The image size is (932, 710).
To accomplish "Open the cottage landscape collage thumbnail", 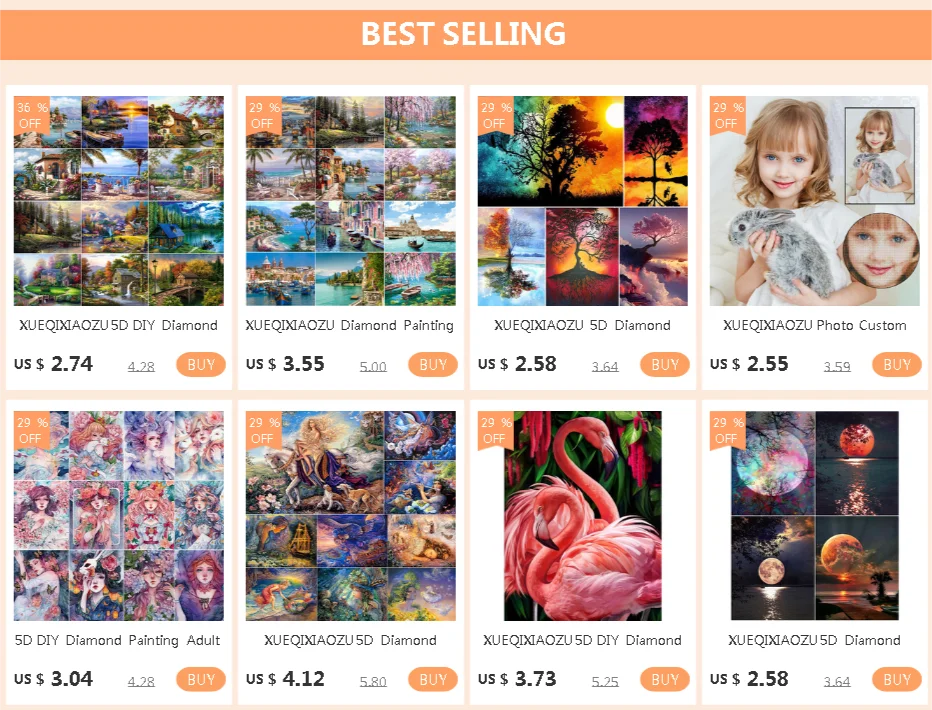I will tap(119, 201).
